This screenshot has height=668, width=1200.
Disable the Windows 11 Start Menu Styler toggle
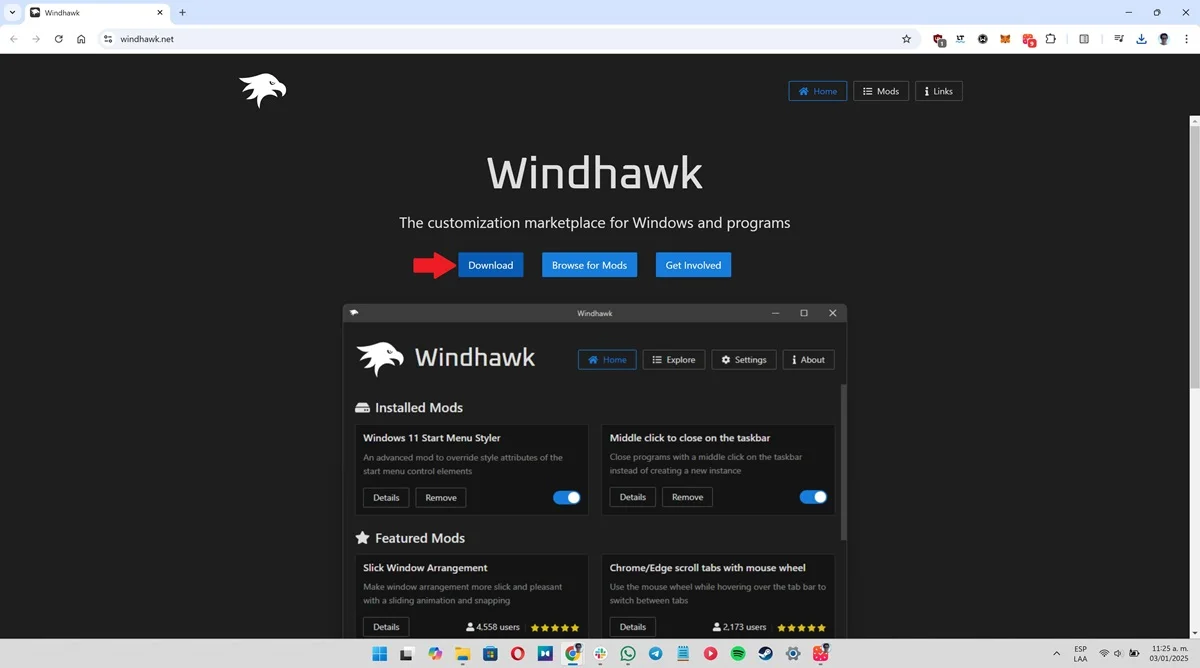point(566,497)
